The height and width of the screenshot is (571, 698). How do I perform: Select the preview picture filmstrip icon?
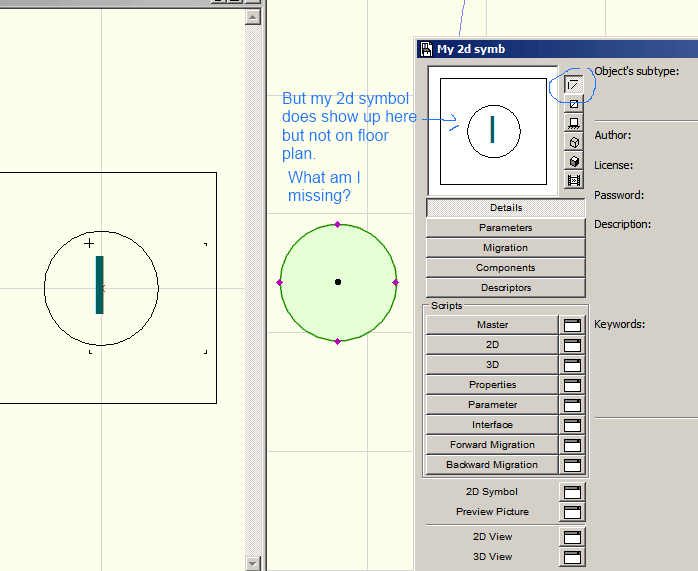(x=573, y=181)
